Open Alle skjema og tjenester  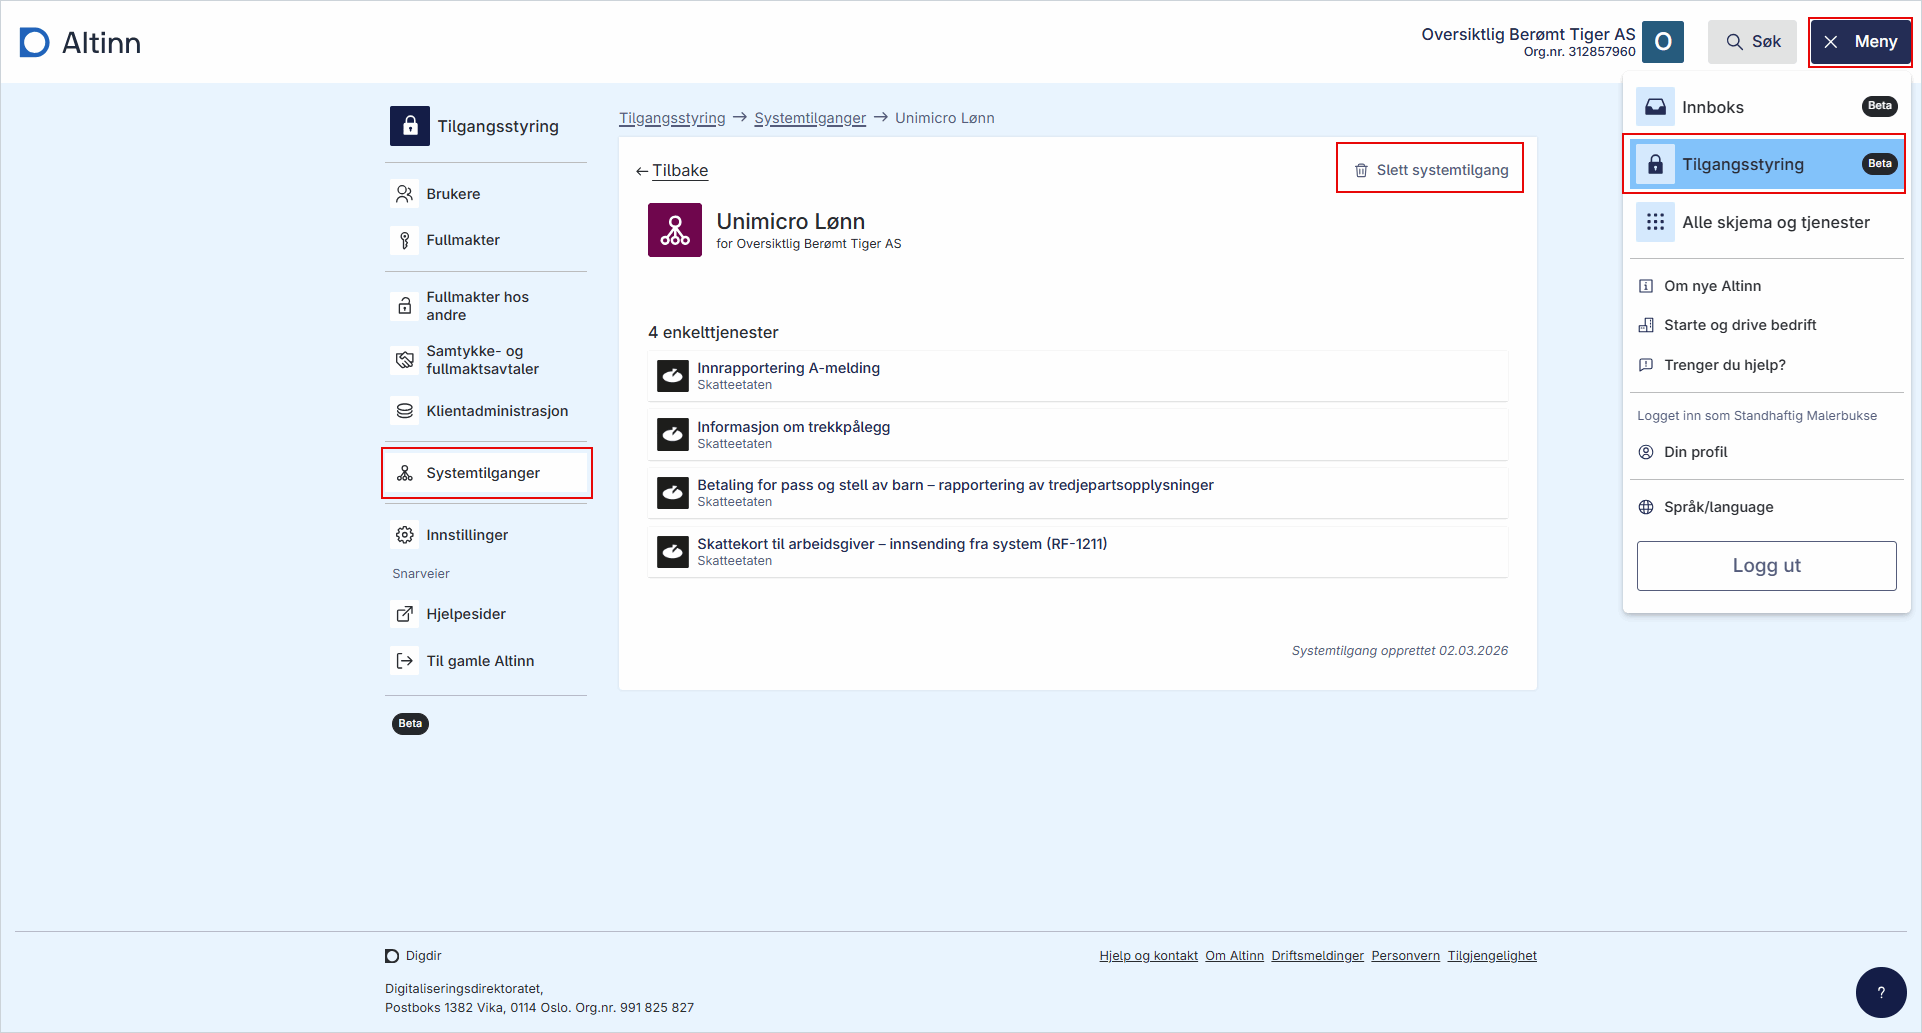coord(1775,222)
